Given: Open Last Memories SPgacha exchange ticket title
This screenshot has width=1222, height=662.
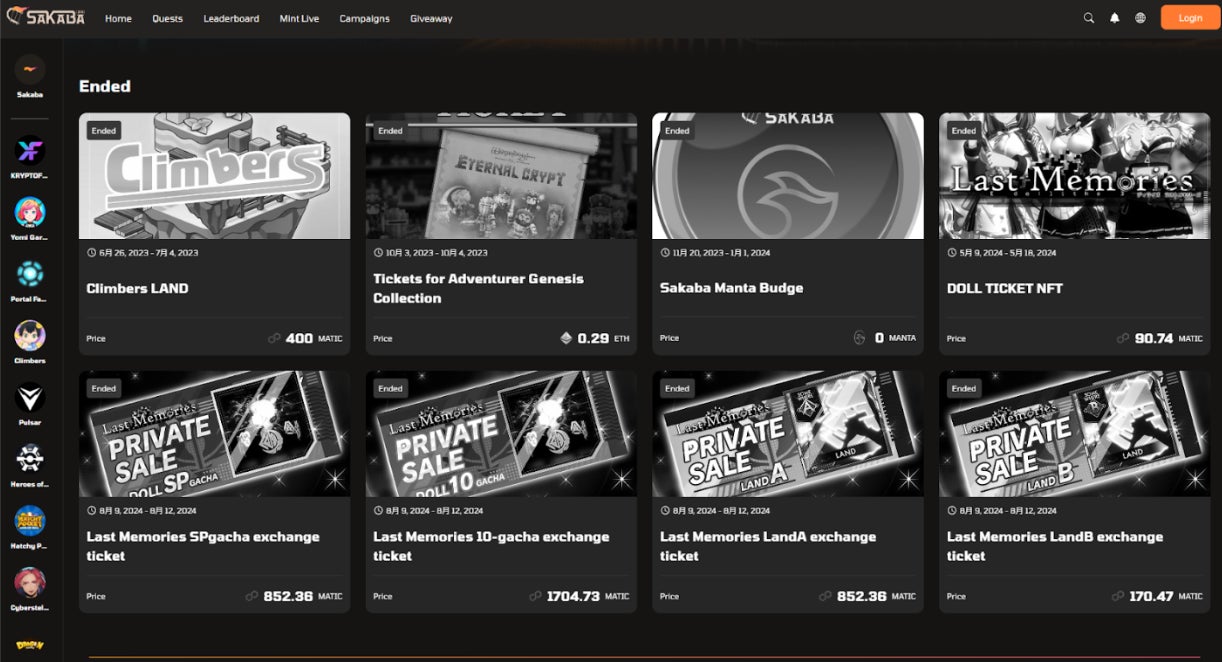Looking at the screenshot, I should click(203, 546).
